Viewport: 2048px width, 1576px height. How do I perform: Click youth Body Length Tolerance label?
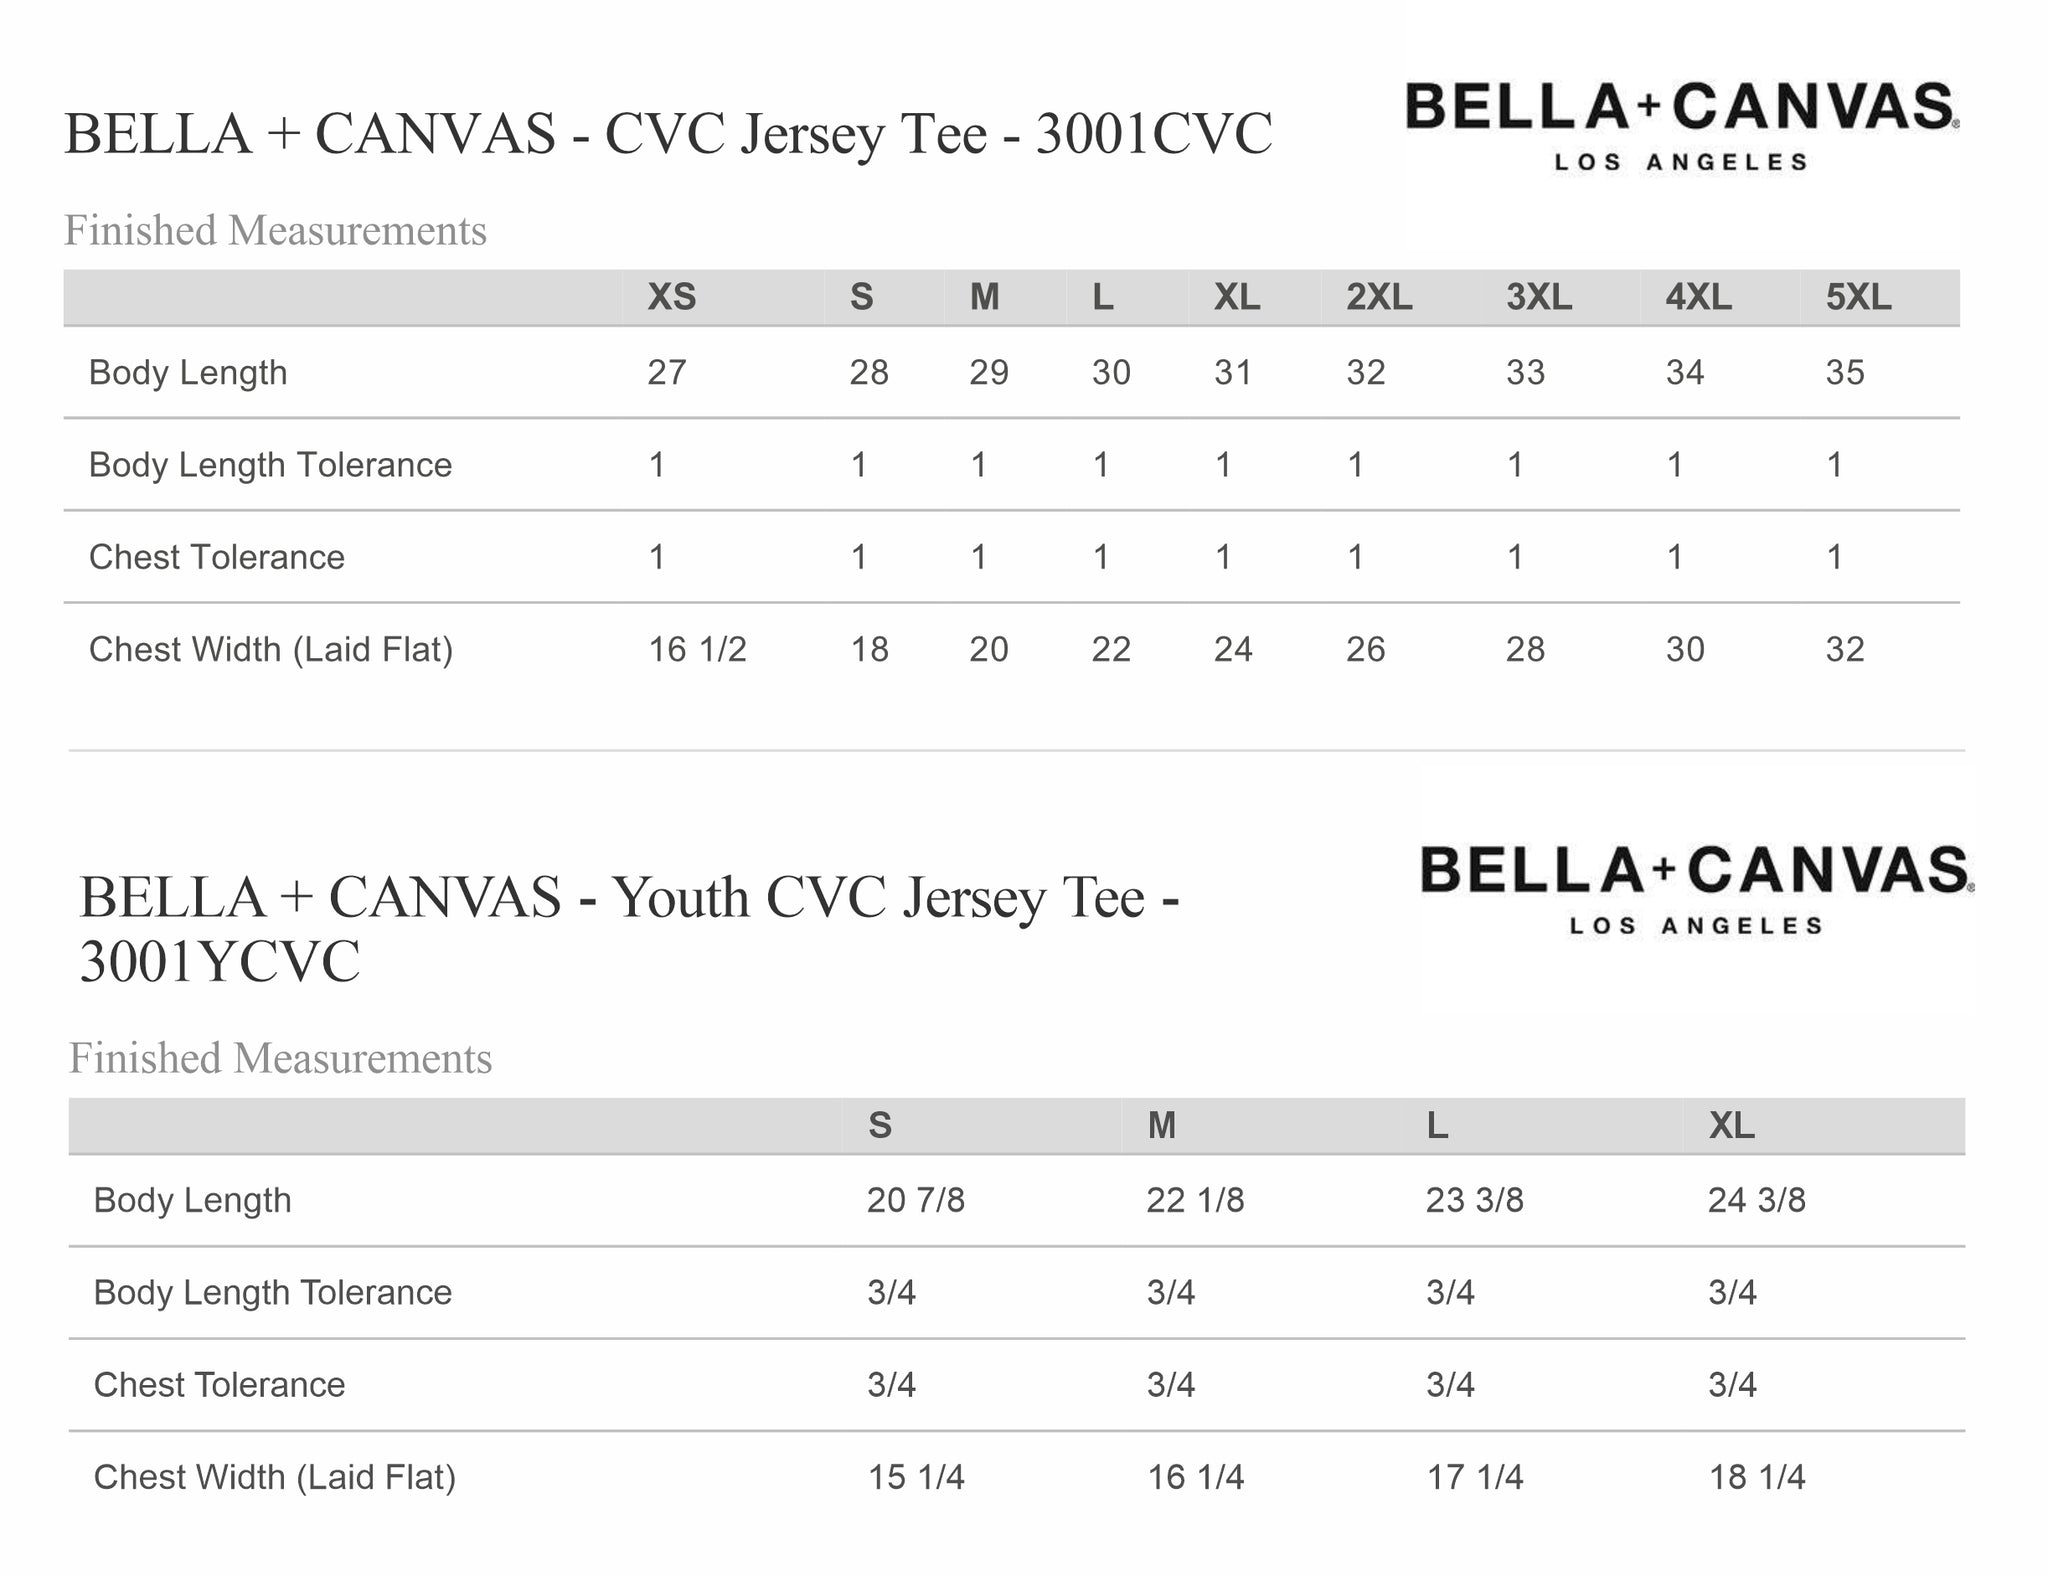click(x=272, y=1292)
